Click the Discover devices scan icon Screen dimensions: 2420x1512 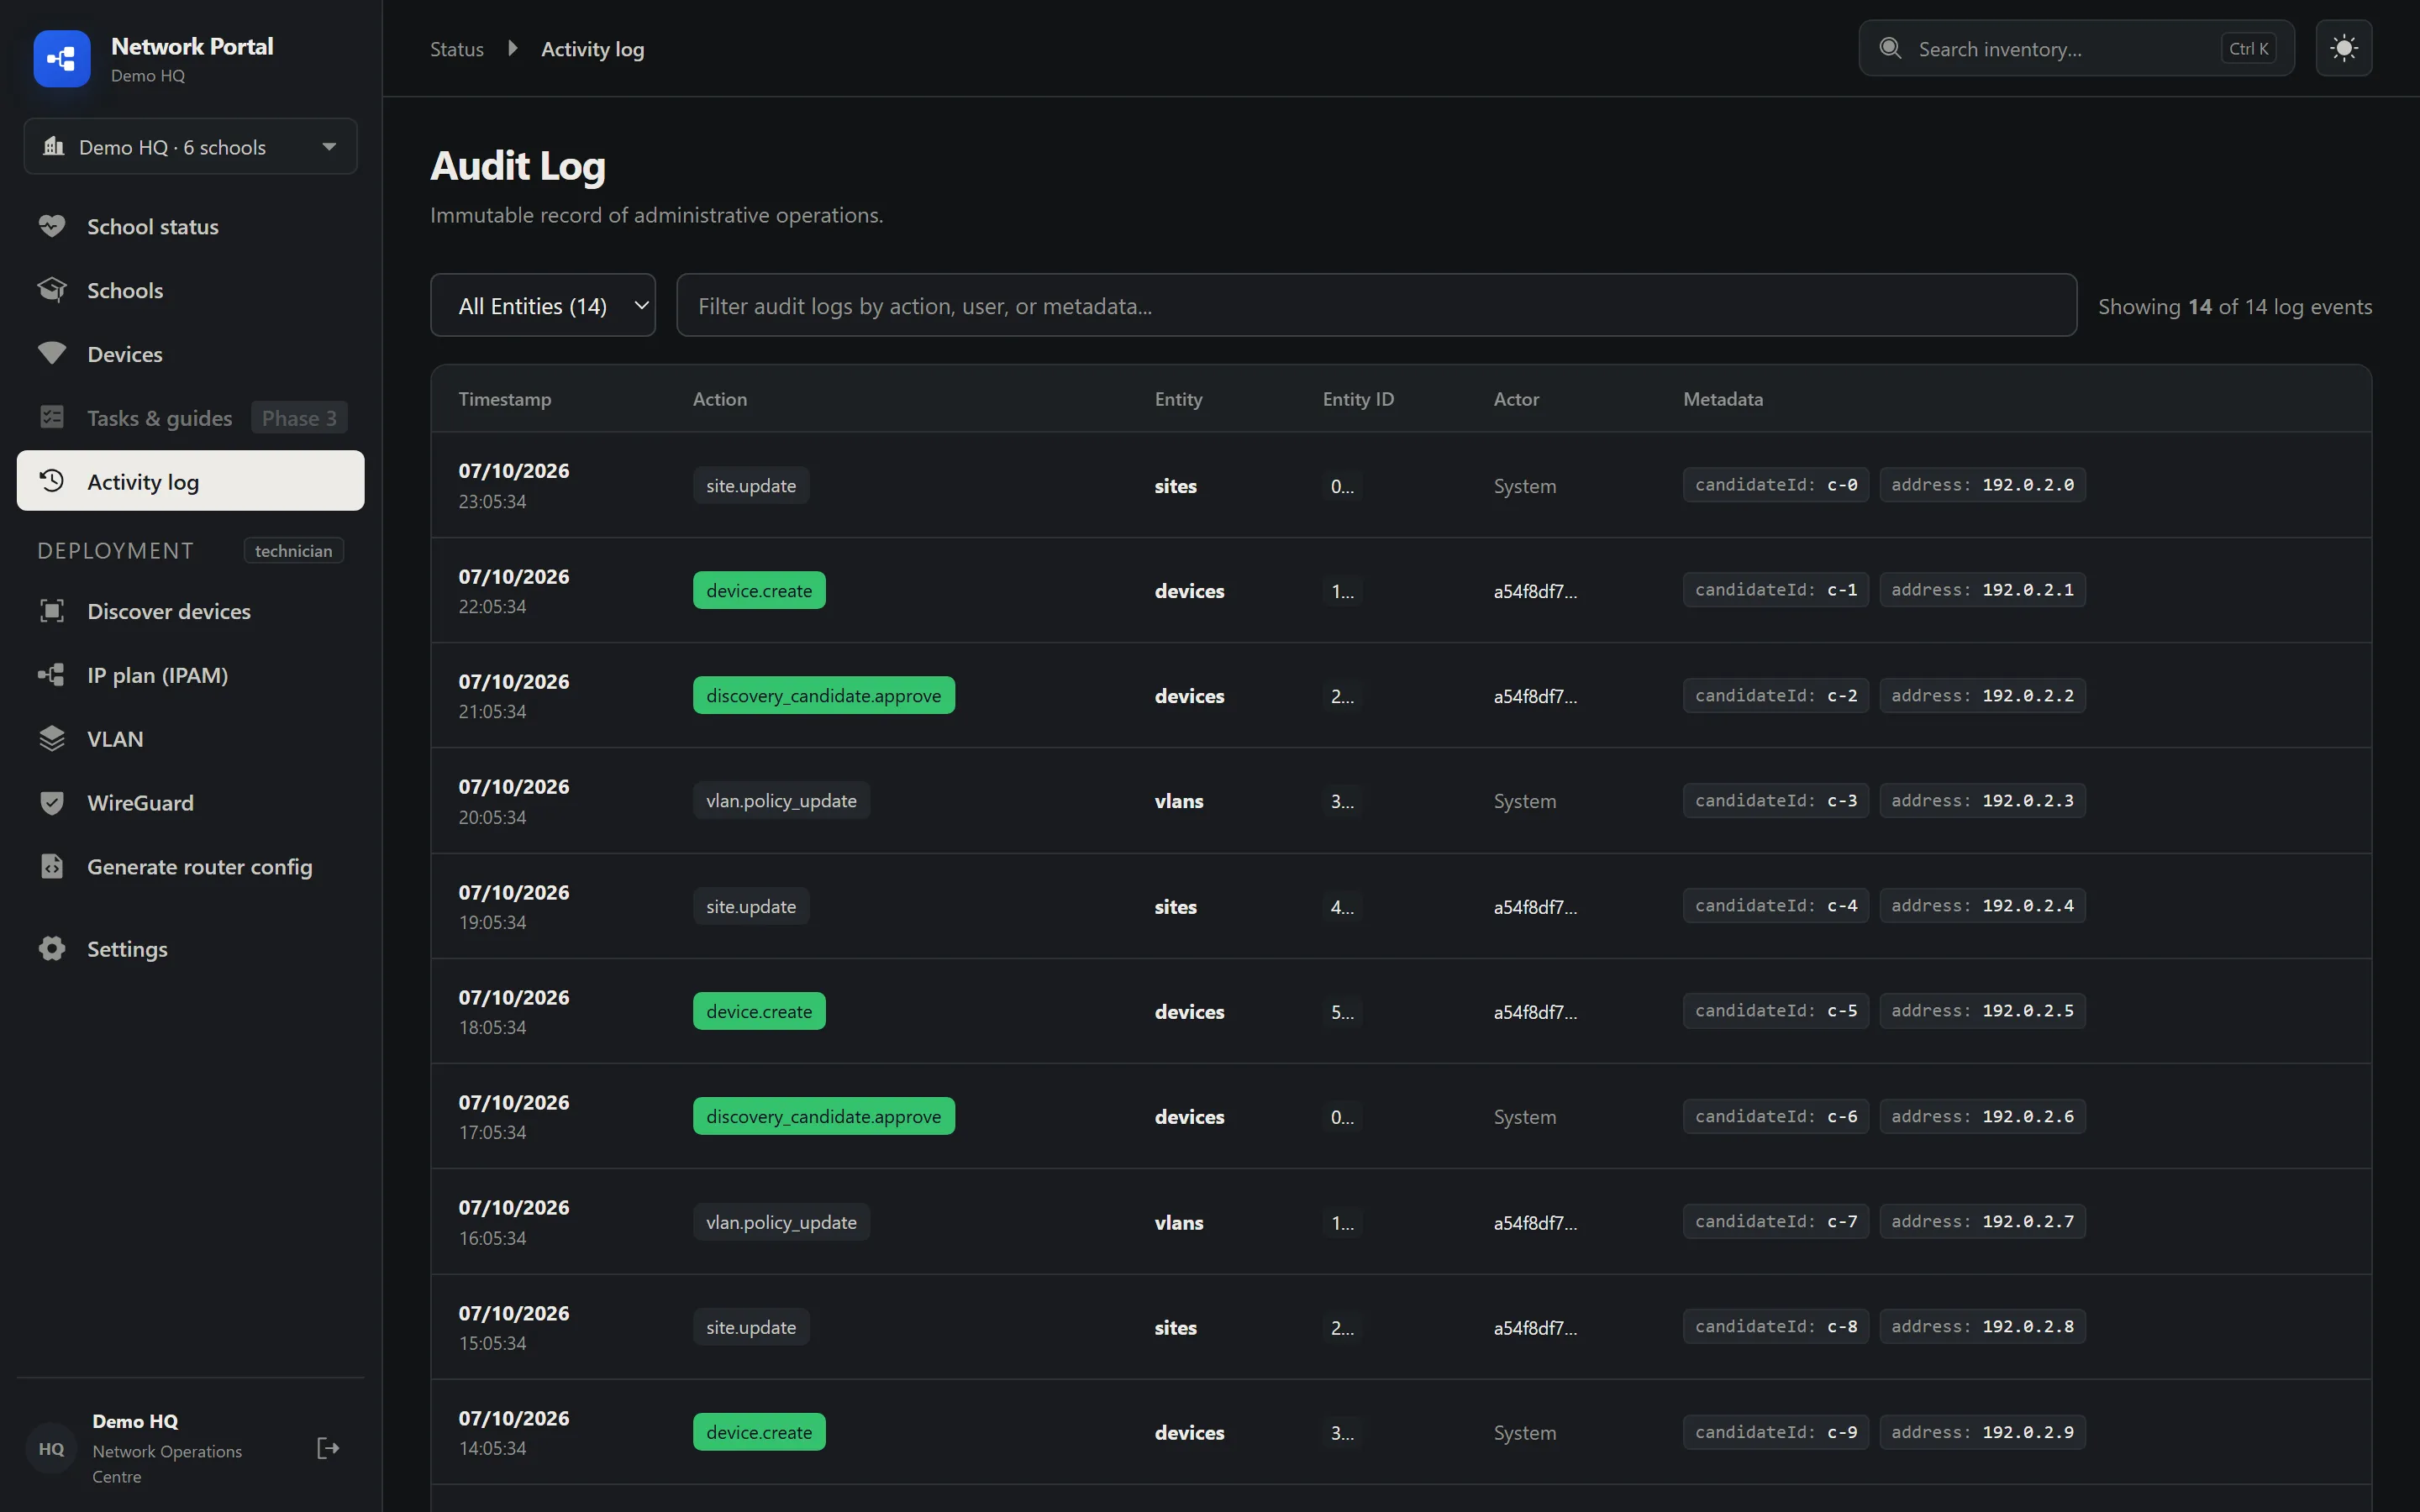[x=52, y=611]
